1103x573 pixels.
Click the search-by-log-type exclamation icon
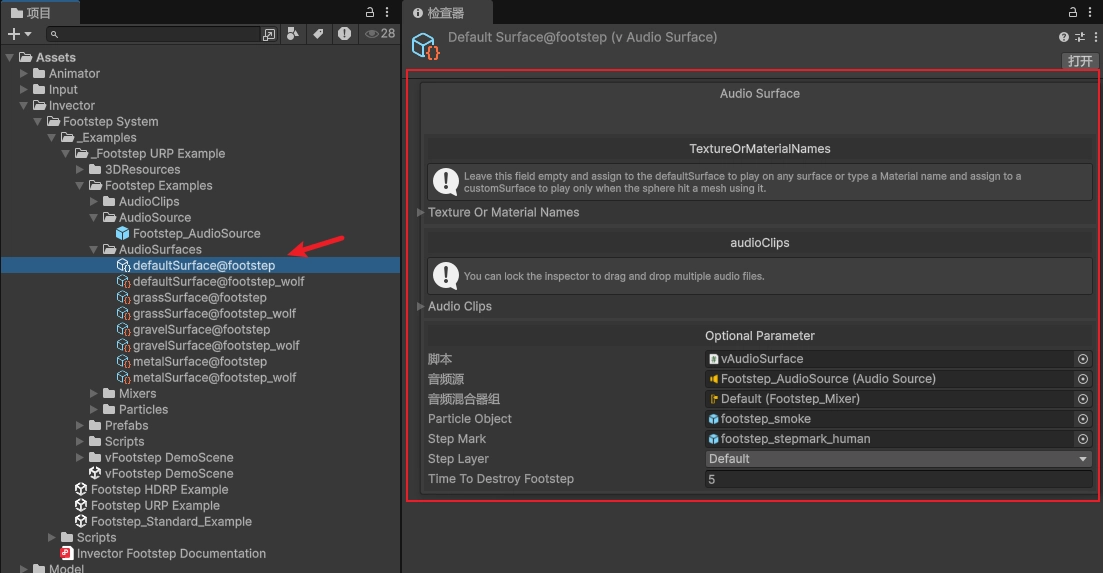coord(344,34)
